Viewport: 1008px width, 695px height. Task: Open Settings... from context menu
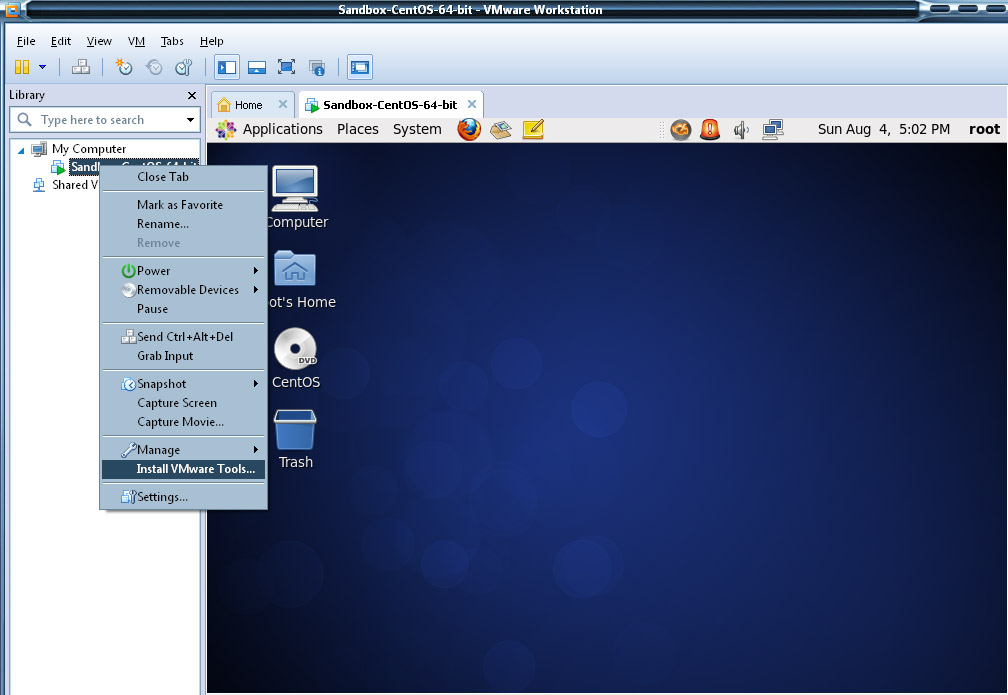pyautogui.click(x=183, y=497)
